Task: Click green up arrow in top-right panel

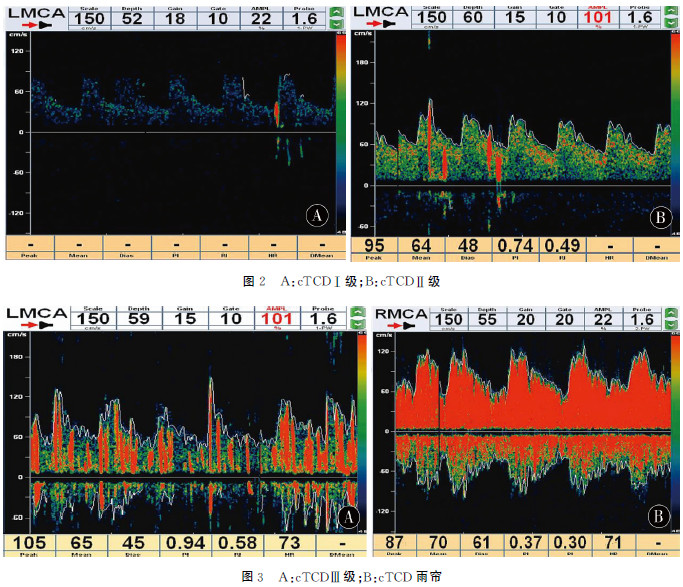Action: 675,9
